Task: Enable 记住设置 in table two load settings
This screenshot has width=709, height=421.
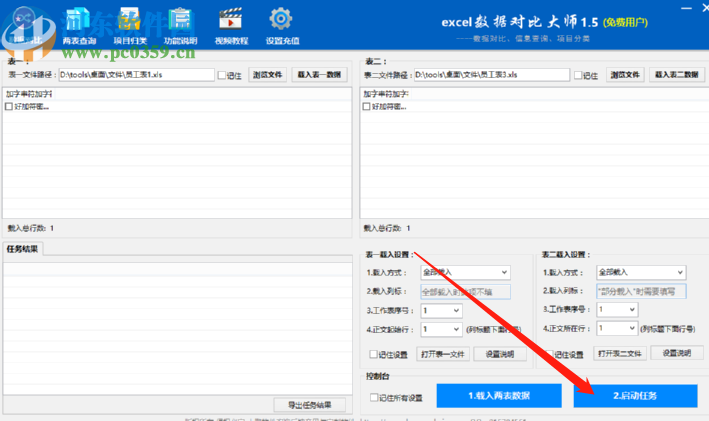Action: [549, 354]
